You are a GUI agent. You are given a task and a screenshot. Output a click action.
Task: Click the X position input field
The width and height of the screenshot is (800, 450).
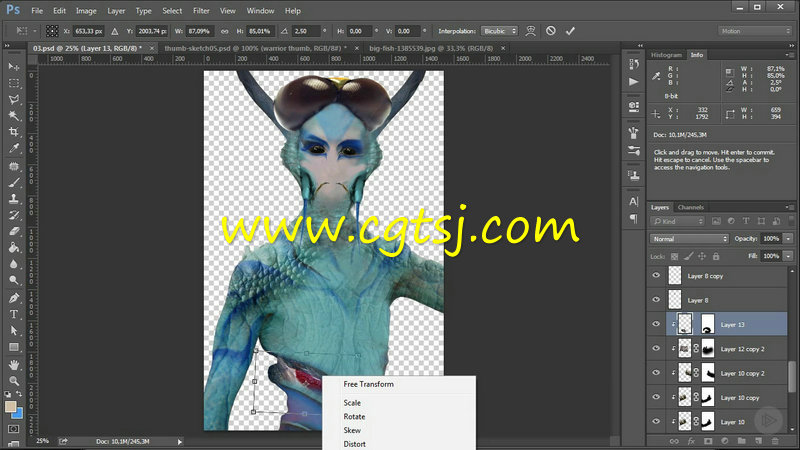click(88, 31)
